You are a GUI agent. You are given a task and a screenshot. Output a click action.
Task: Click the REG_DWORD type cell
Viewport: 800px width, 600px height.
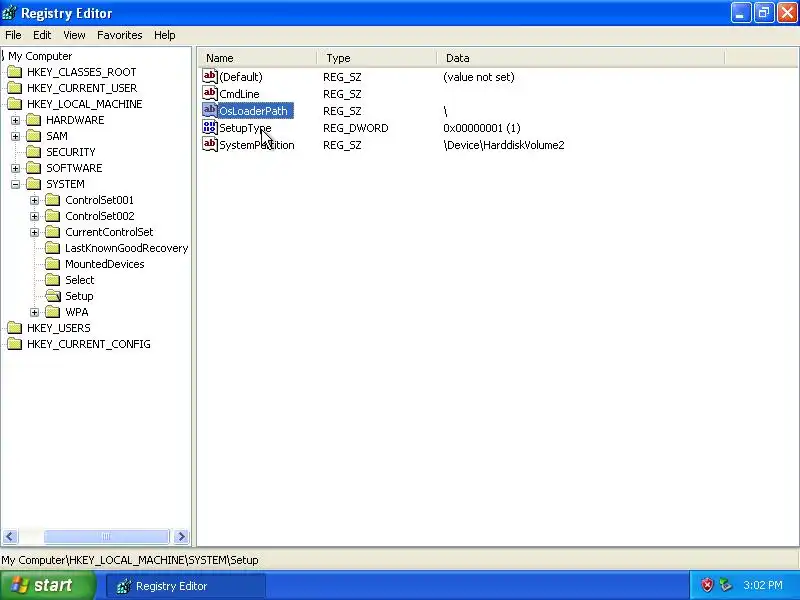[356, 128]
